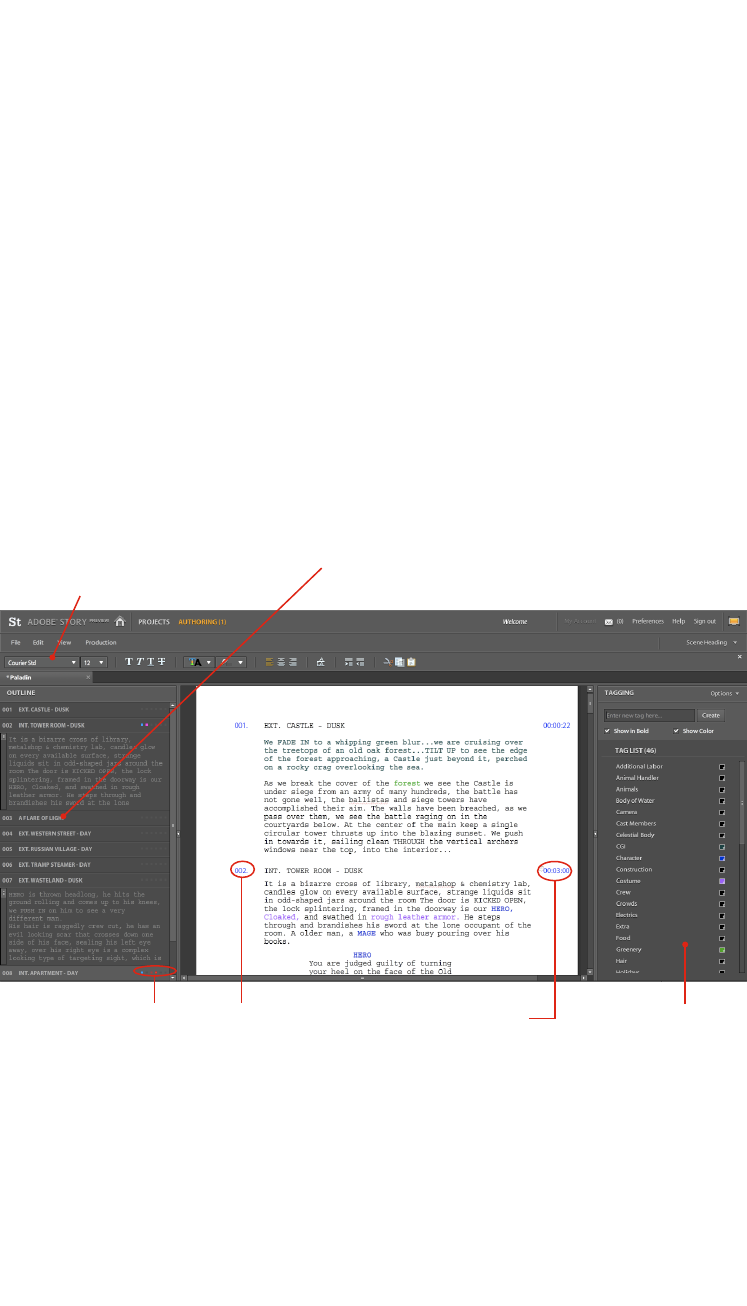Click the Create tag button

click(710, 715)
